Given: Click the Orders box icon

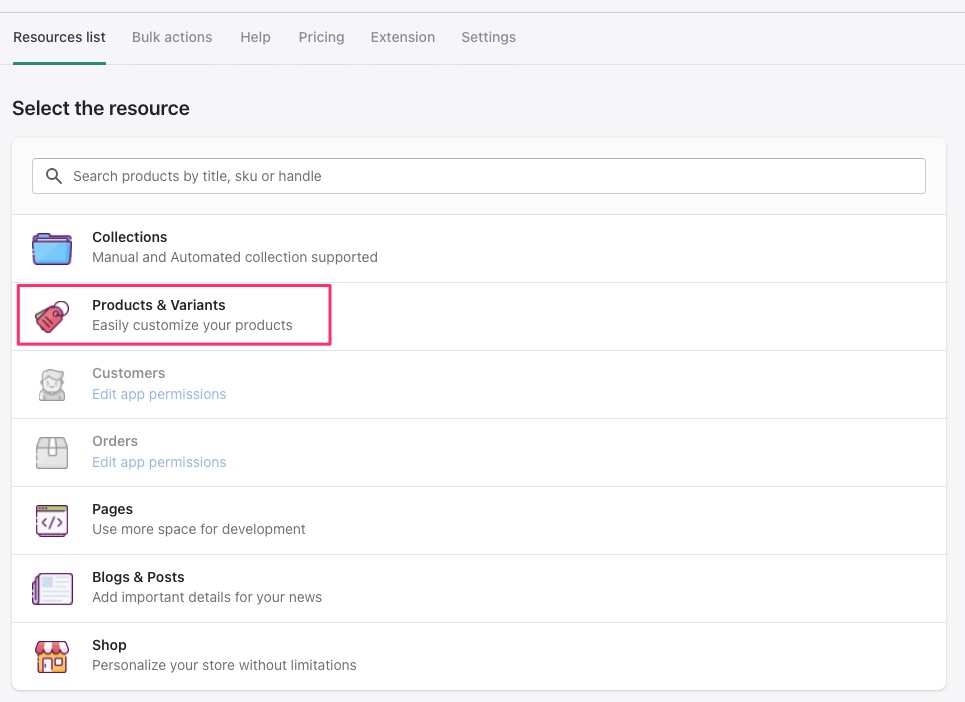Looking at the screenshot, I should [x=52, y=453].
